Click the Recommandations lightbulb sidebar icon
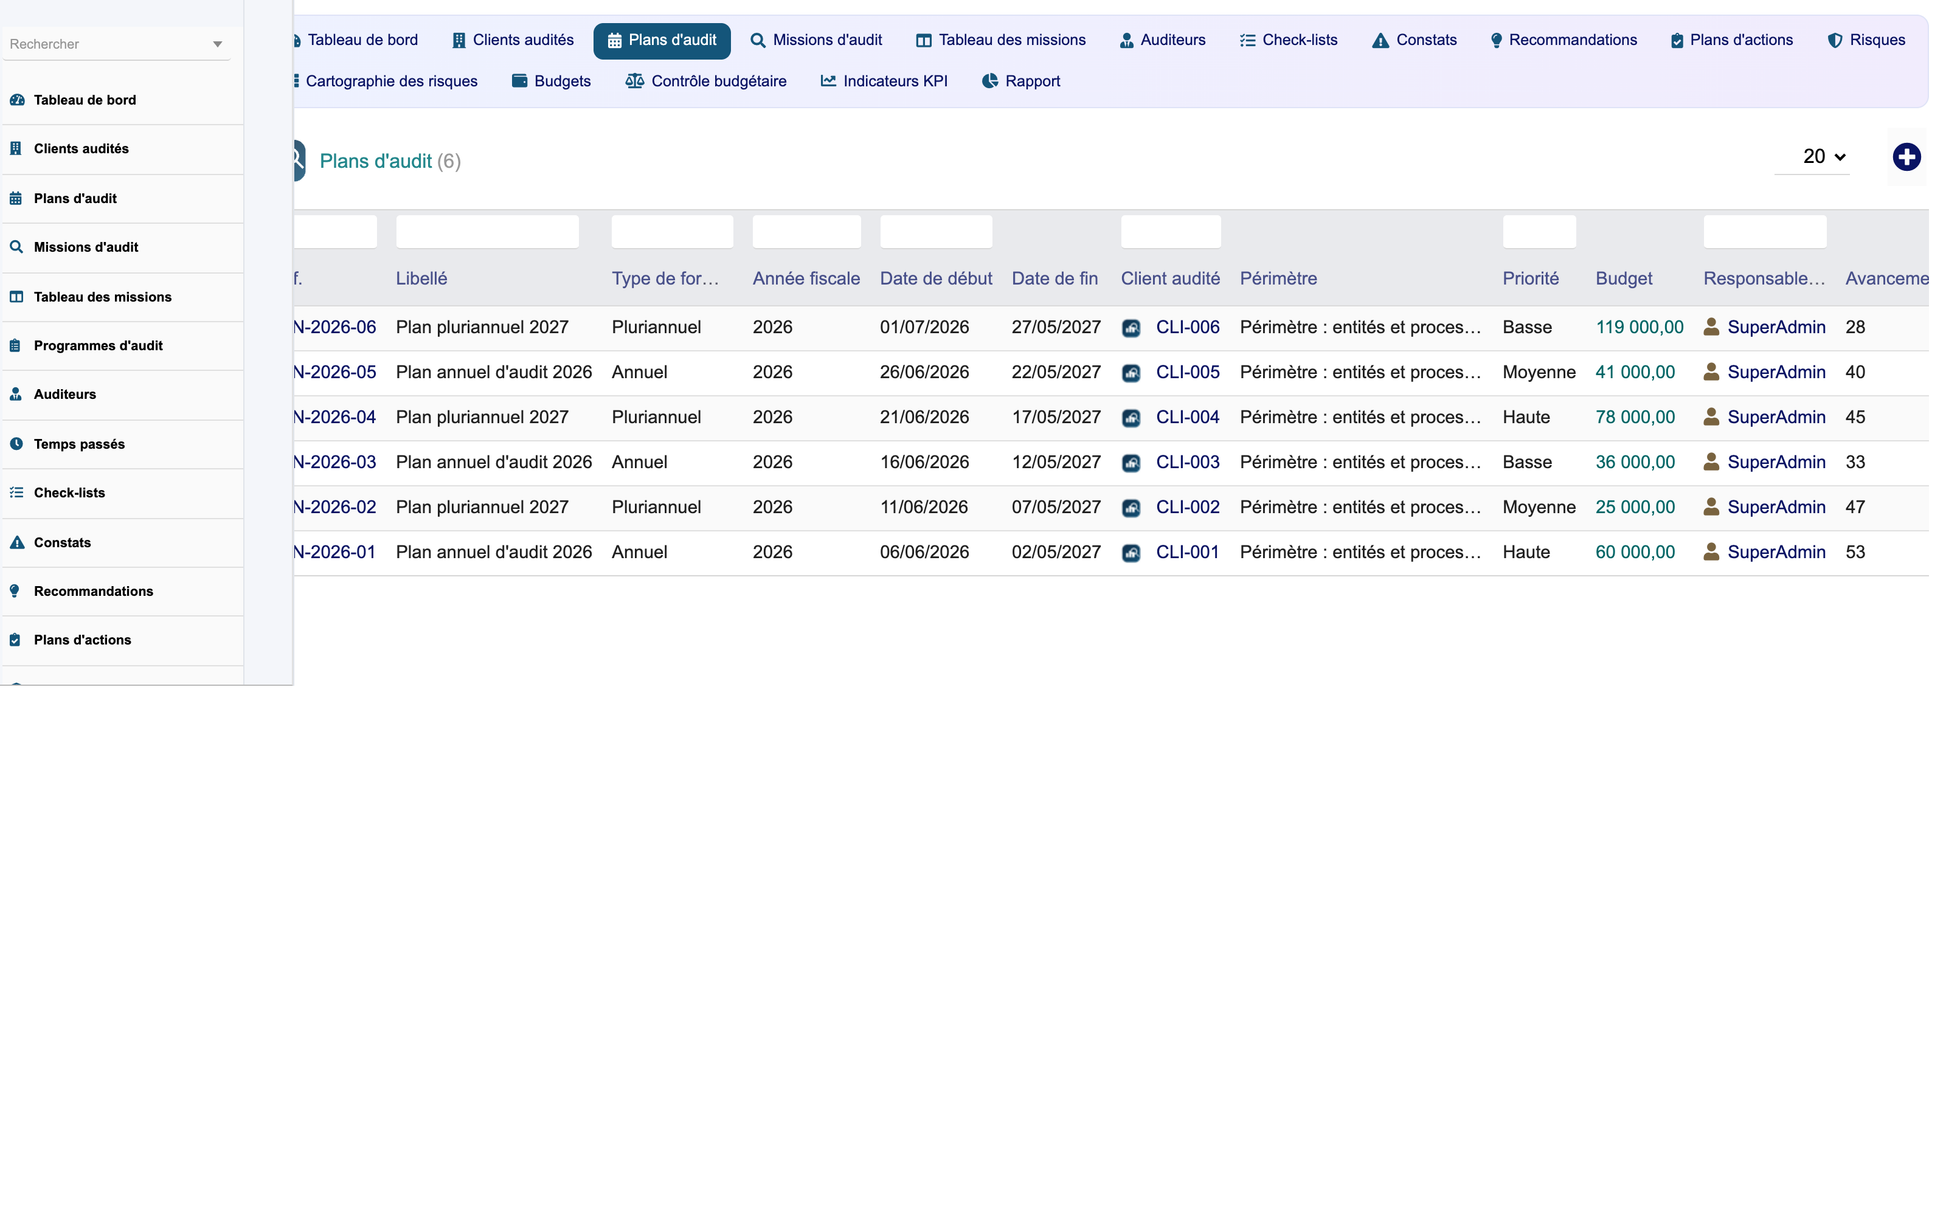Screen dimensions: 1946x1216 coord(15,591)
